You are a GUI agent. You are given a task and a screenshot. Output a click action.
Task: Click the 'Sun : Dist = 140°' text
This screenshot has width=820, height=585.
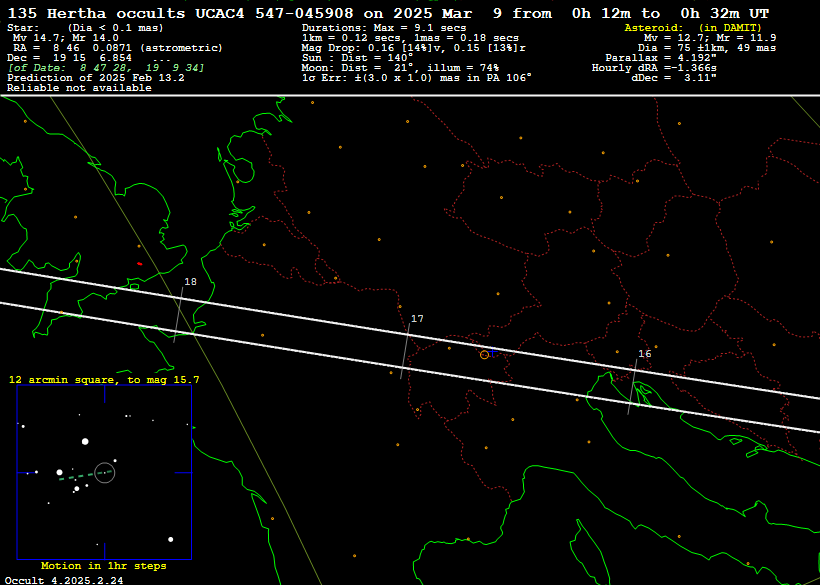pyautogui.click(x=357, y=58)
